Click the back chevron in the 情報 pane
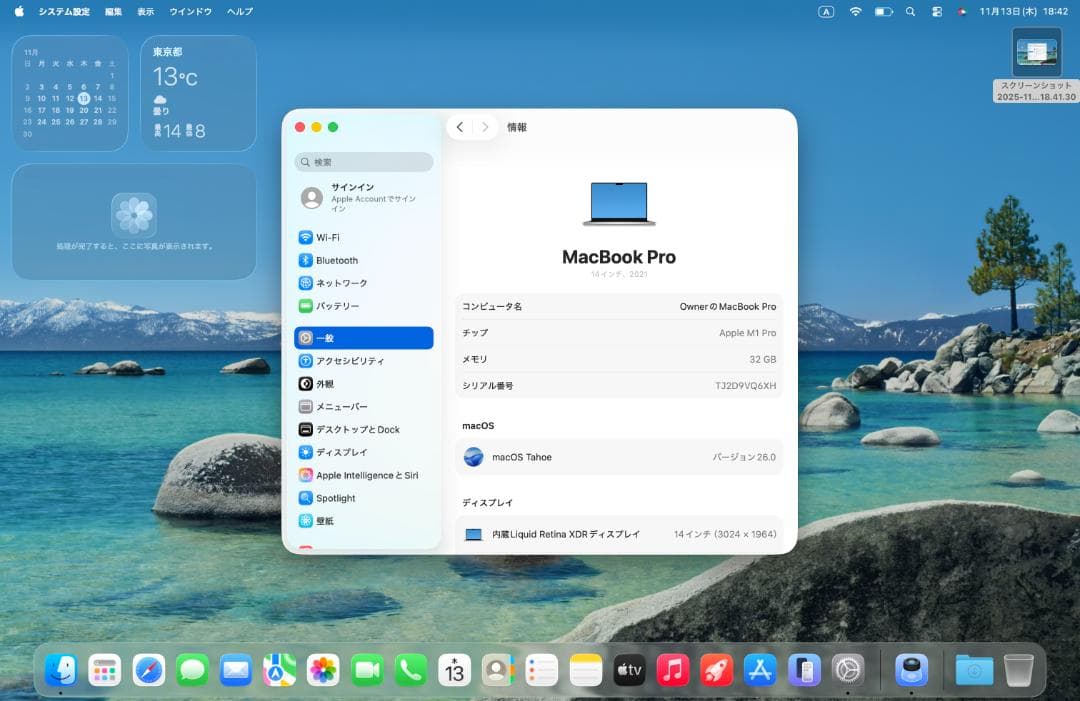This screenshot has height=701, width=1080. pyautogui.click(x=459, y=127)
